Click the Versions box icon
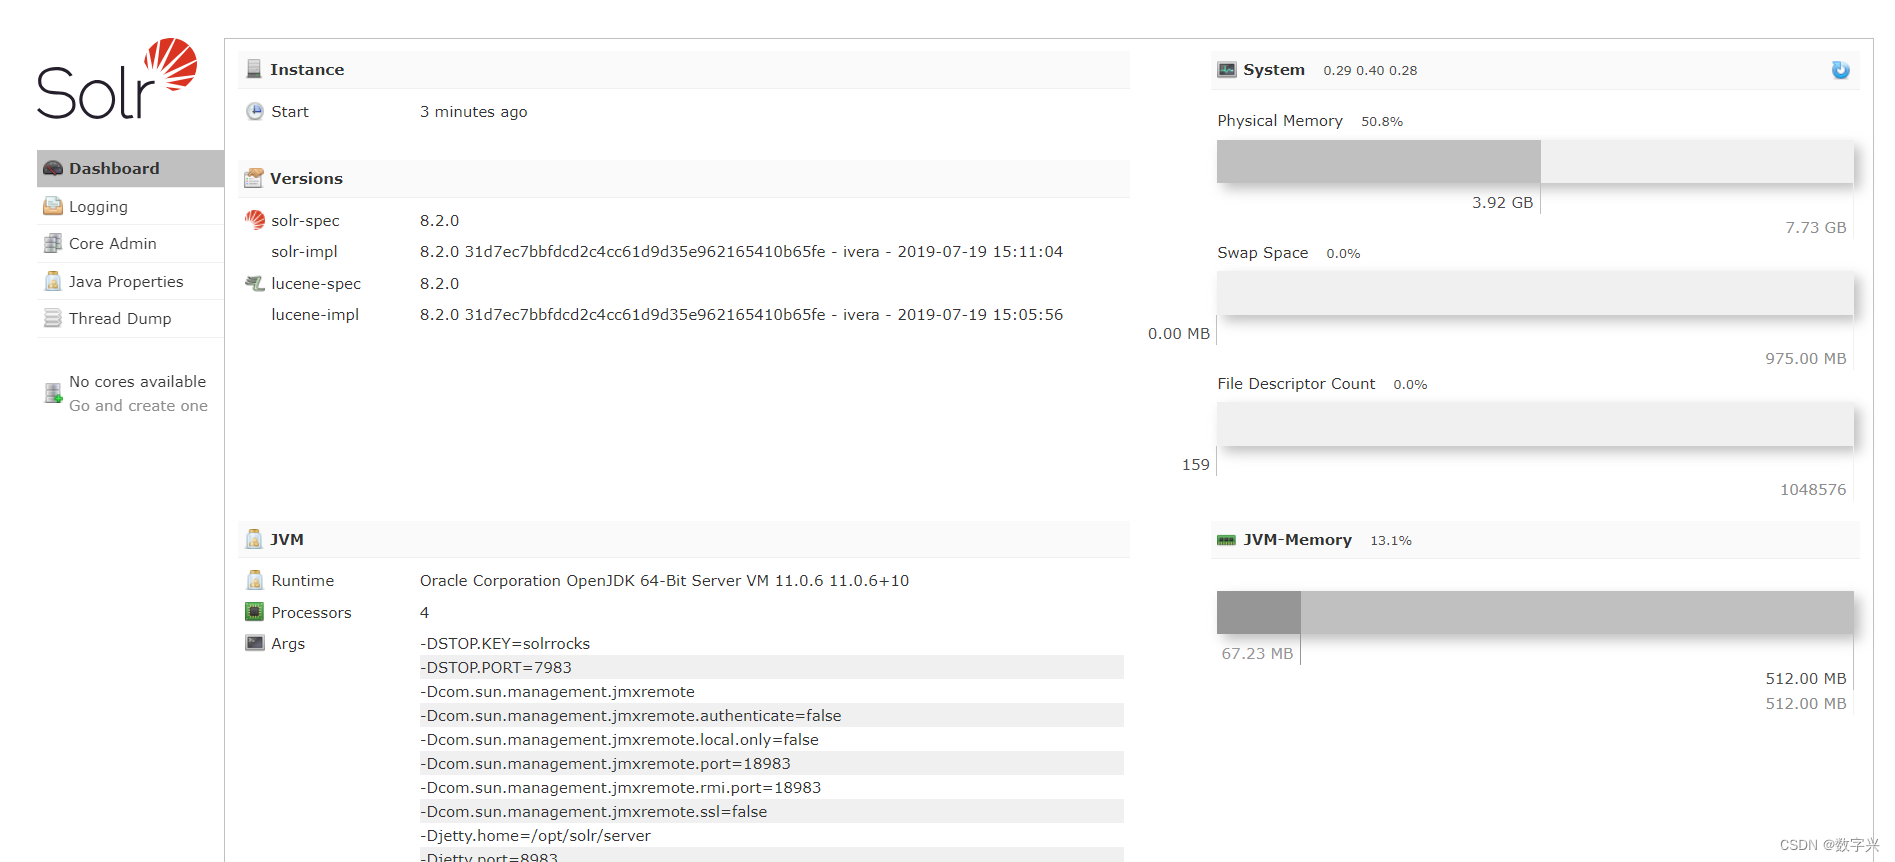The image size is (1895, 862). (x=254, y=178)
